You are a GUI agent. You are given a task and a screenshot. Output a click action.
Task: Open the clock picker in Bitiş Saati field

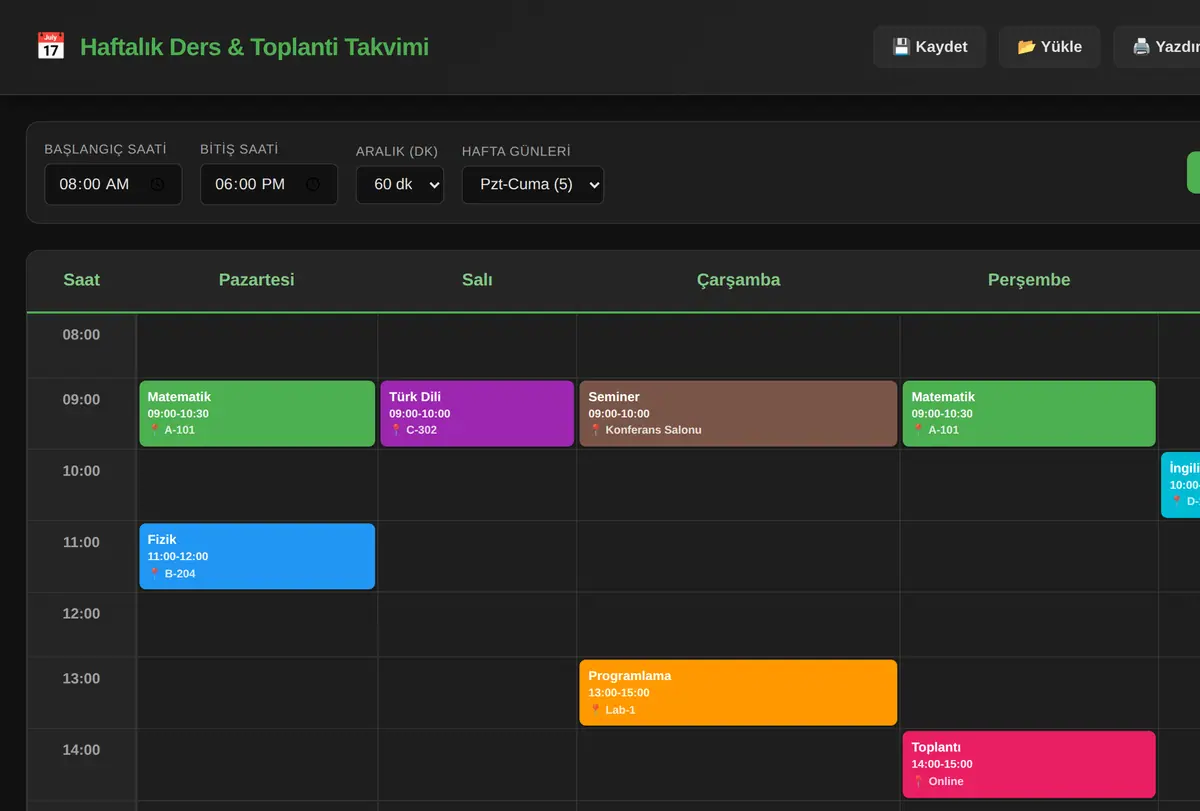point(313,184)
